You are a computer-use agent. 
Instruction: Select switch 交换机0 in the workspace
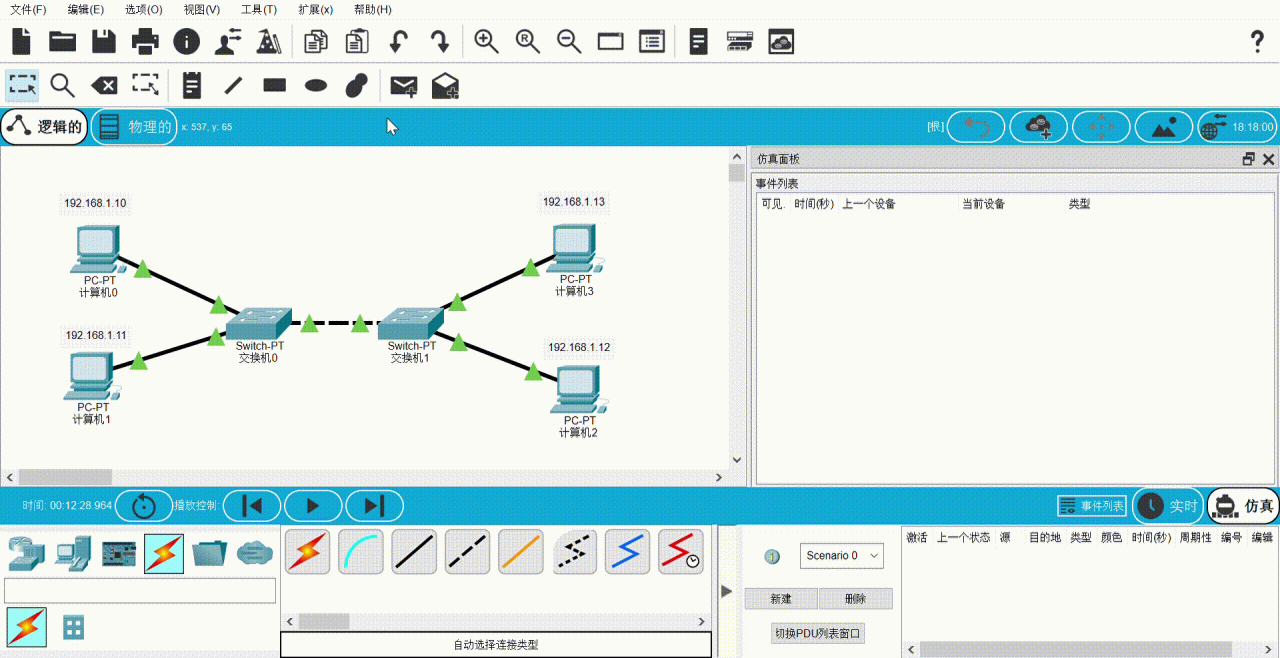(x=258, y=324)
